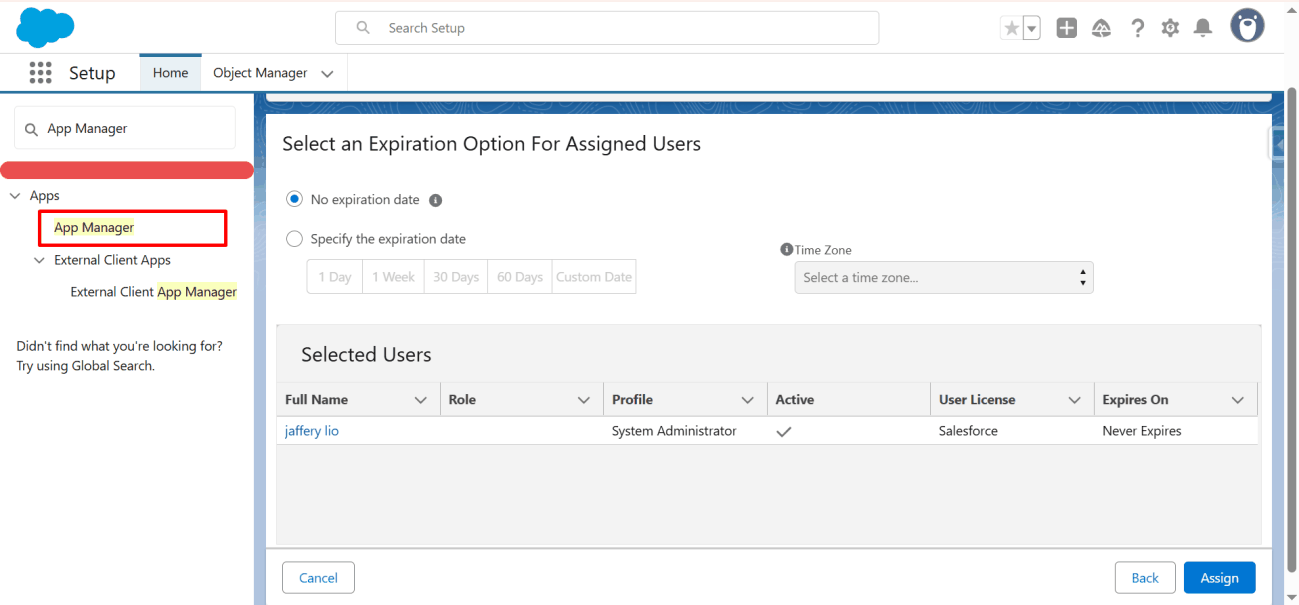
Task: Choose the 60 Days expiration button
Action: 520,277
